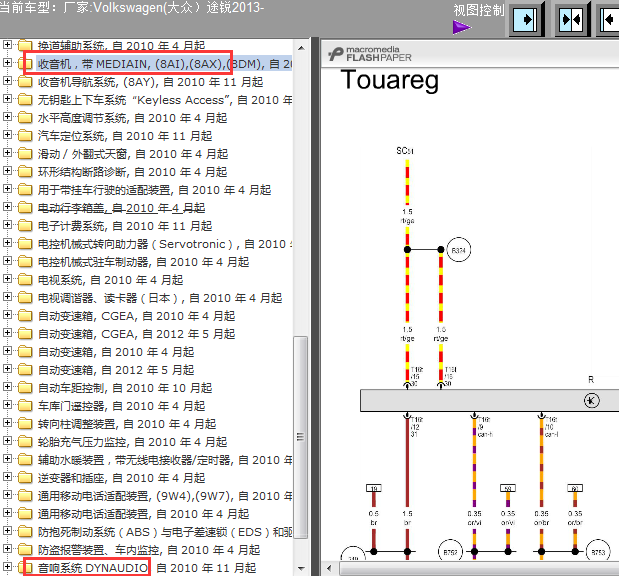Select 用于带挂车行驶的适配装置 entry
This screenshot has height=576, width=619.
point(154,190)
